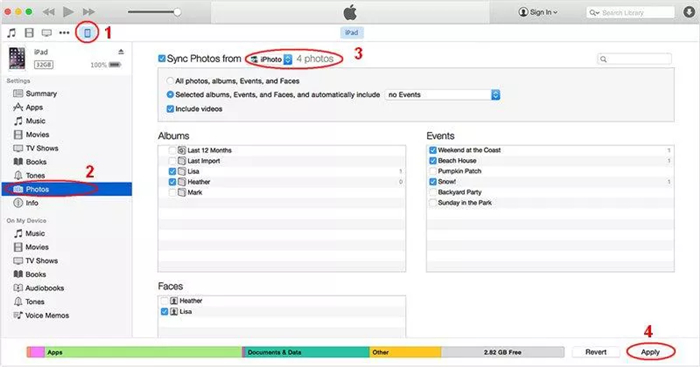
Task: Open the Sign In account menu
Action: 538,12
